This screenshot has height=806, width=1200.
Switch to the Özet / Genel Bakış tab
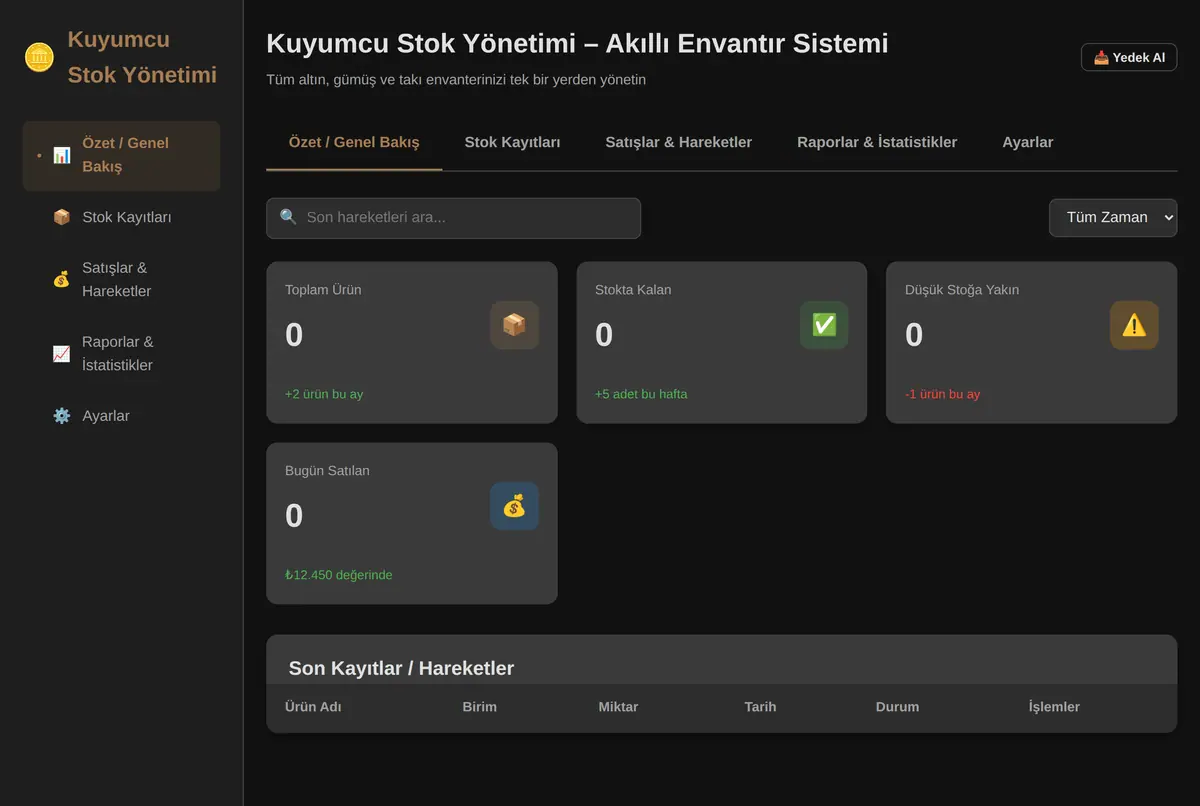coord(354,142)
